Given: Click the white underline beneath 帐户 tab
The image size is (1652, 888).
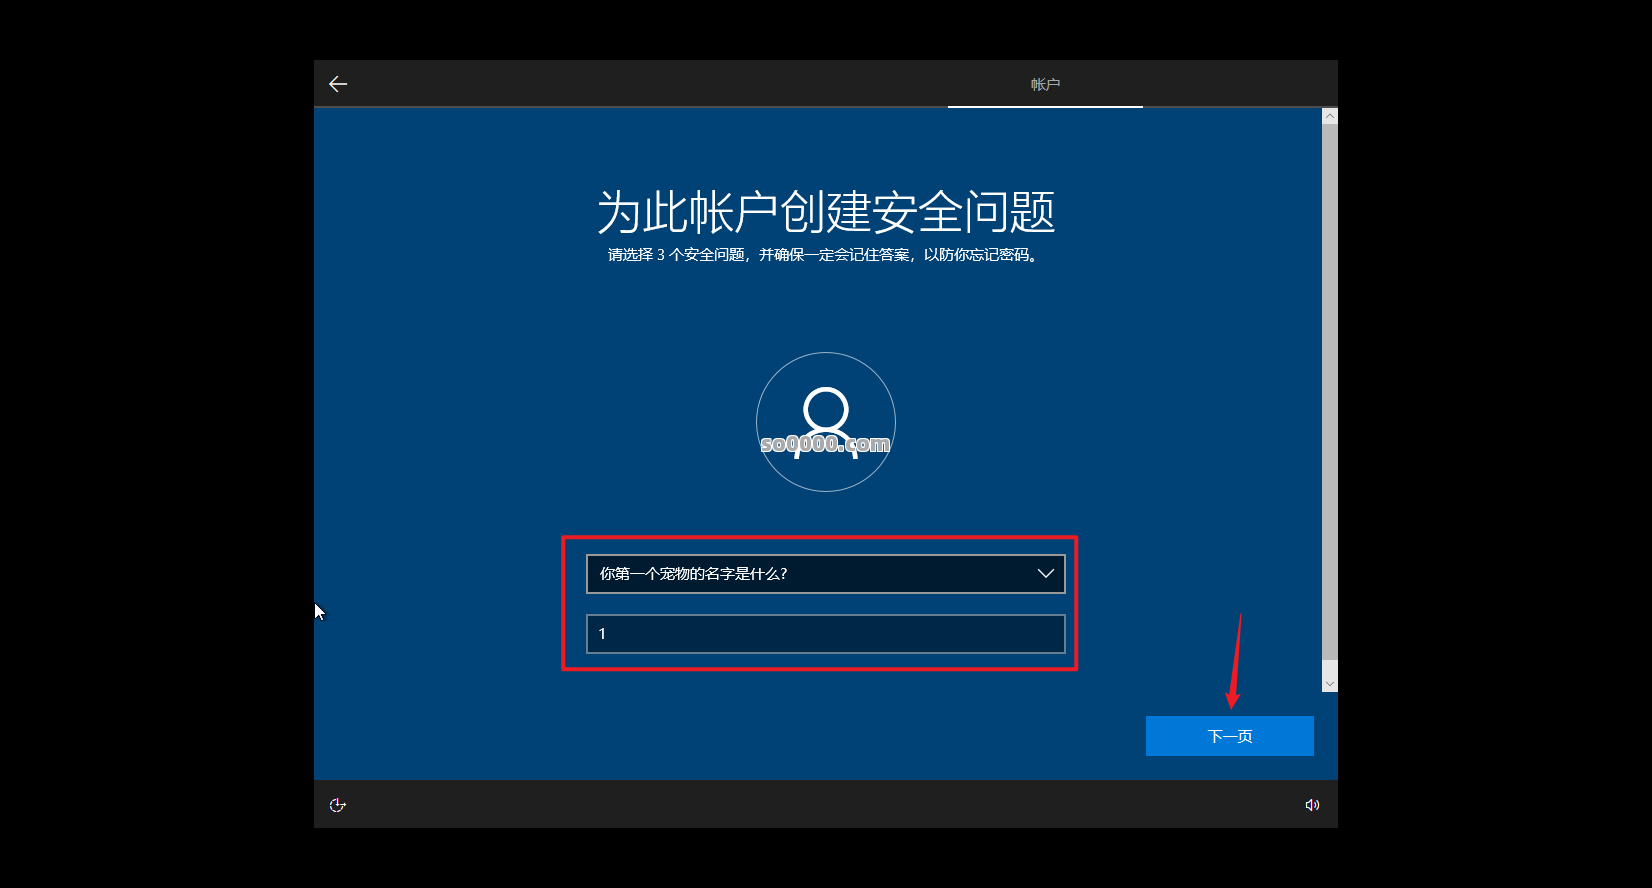Looking at the screenshot, I should (1045, 106).
